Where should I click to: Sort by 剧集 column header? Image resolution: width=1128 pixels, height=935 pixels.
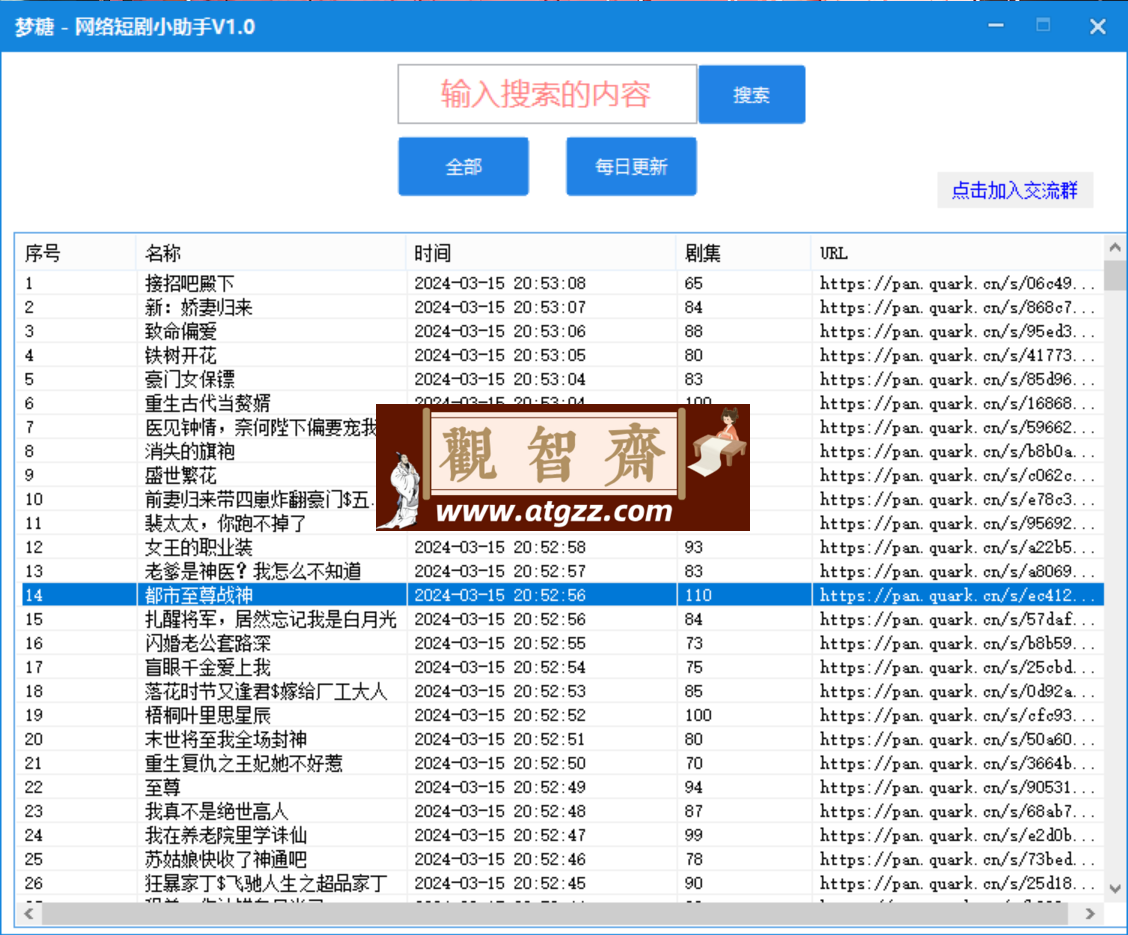(x=744, y=253)
